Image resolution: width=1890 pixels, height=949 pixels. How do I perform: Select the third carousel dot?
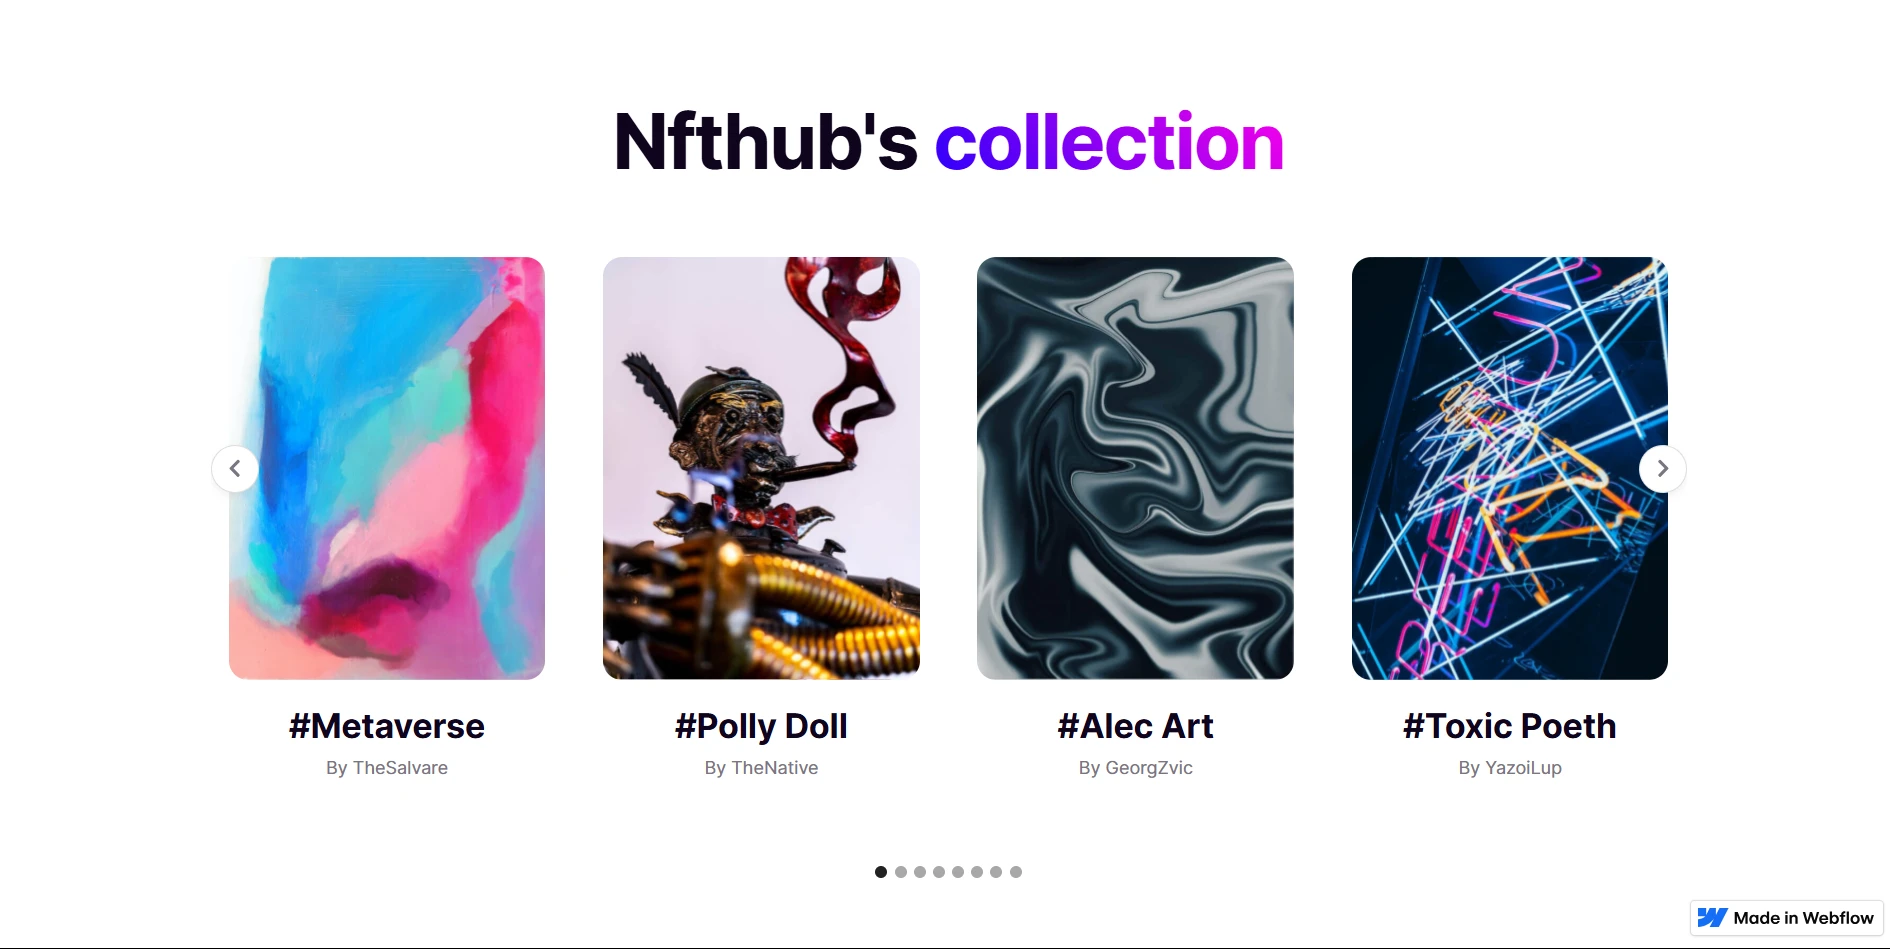point(920,872)
